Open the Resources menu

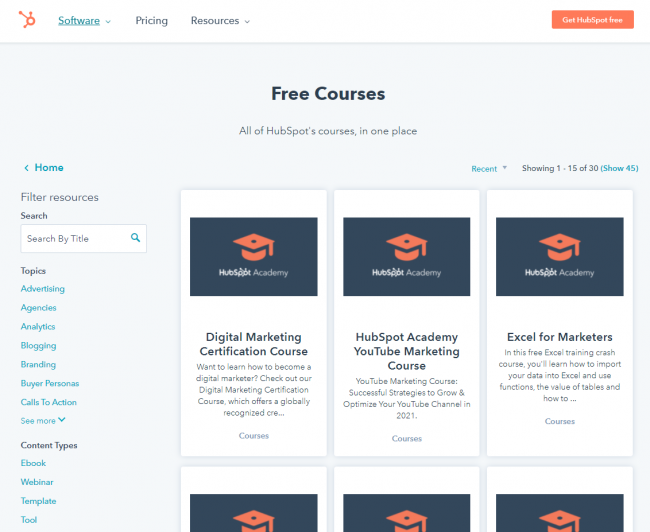click(215, 20)
